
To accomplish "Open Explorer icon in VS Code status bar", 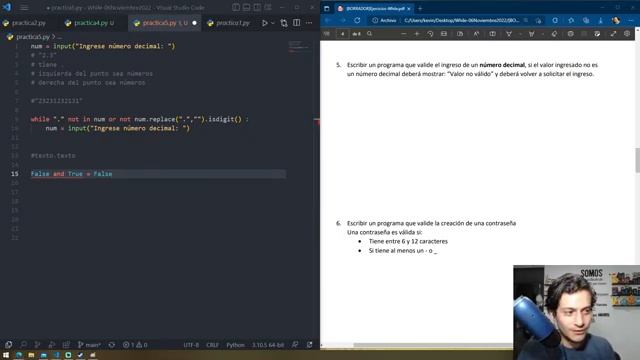I will (9, 345).
